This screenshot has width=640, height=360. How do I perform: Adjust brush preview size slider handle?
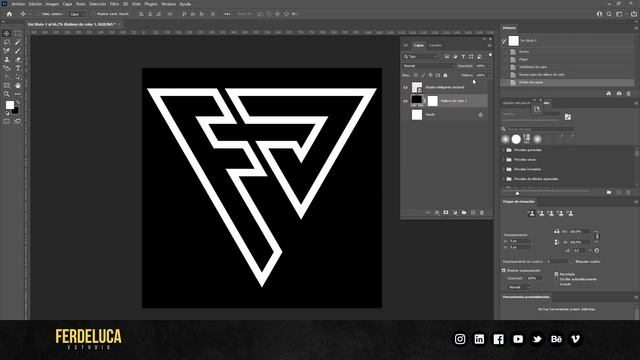point(517,193)
